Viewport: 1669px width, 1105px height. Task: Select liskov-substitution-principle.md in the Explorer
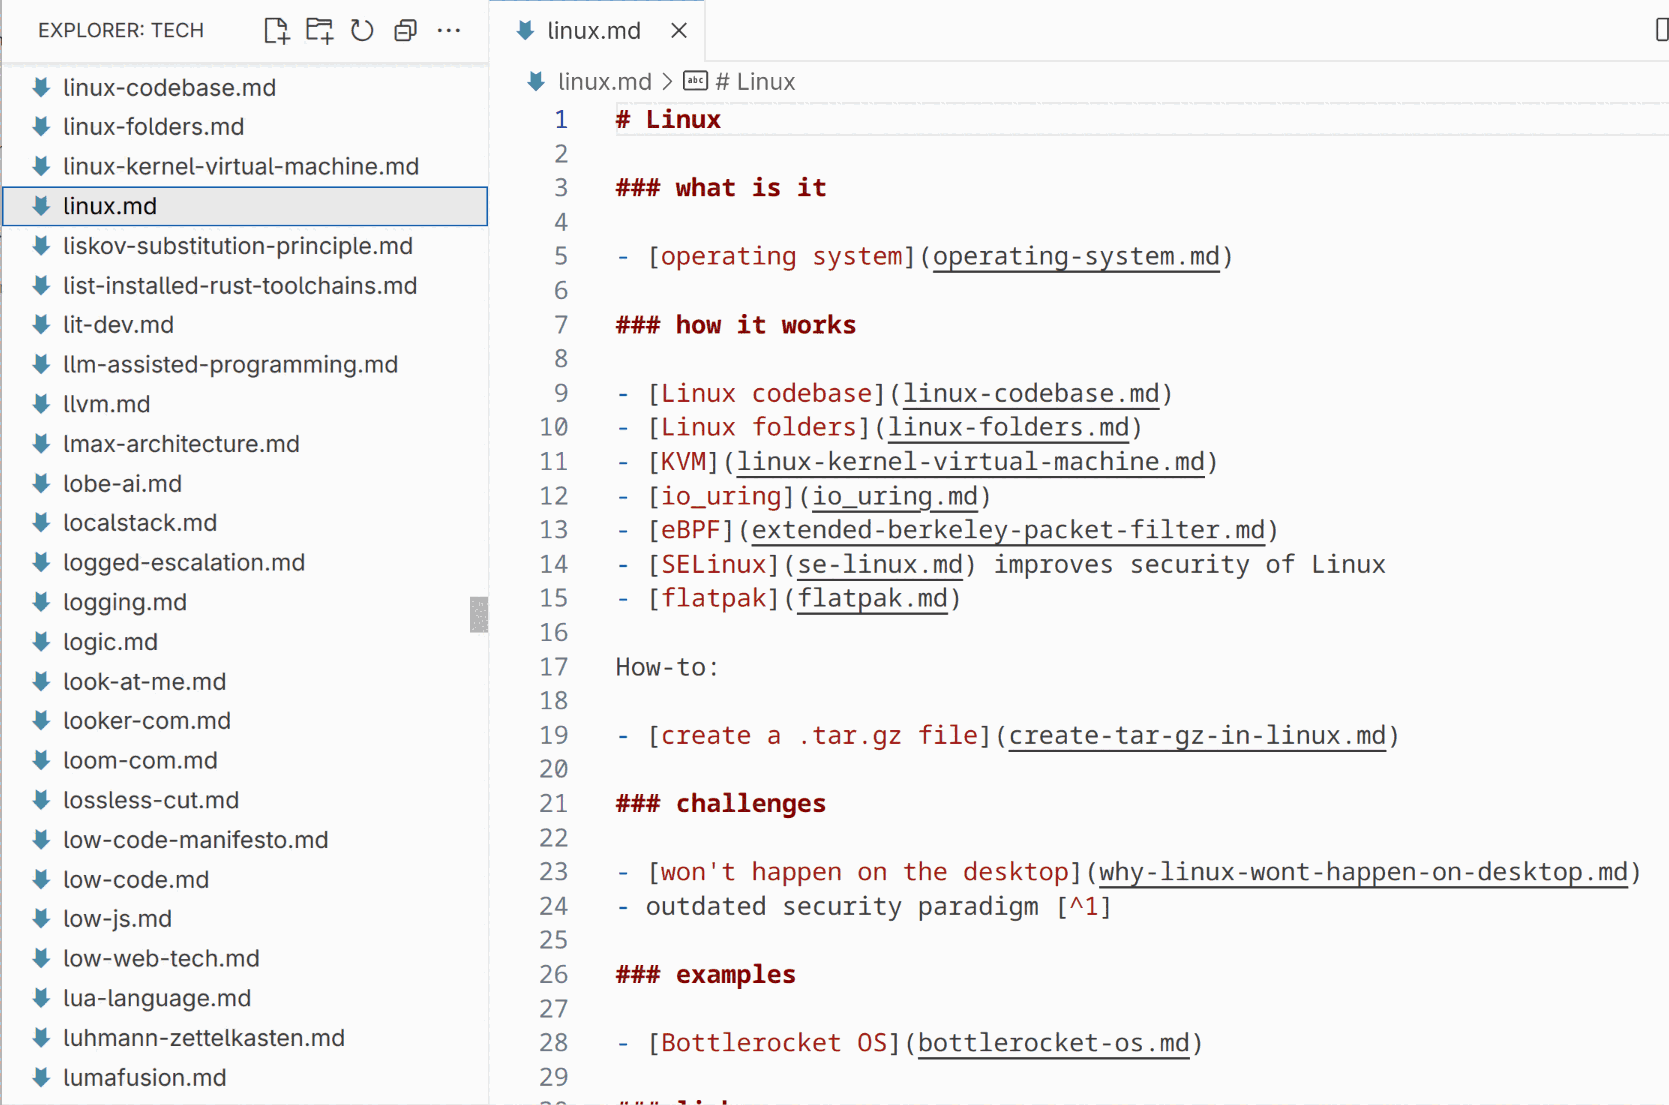coord(238,245)
